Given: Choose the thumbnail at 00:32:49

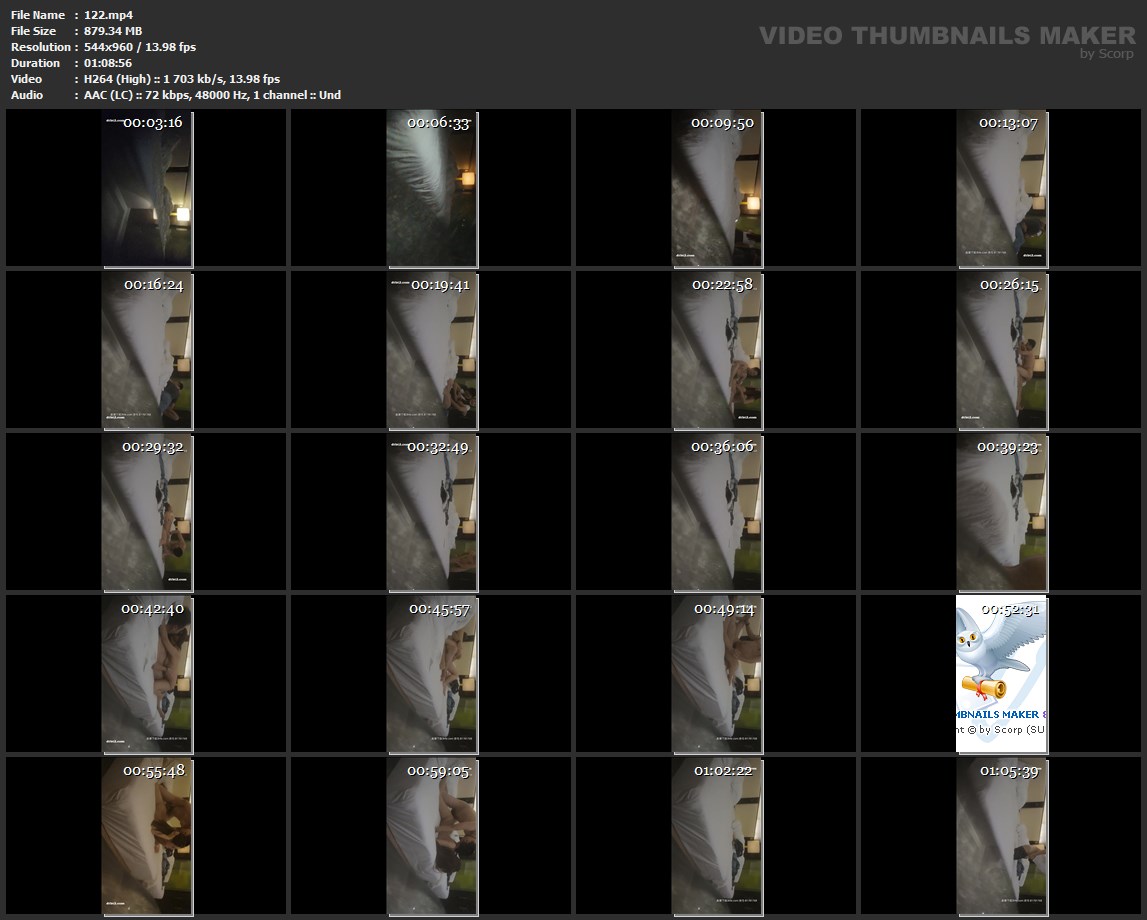Looking at the screenshot, I should 432,513.
